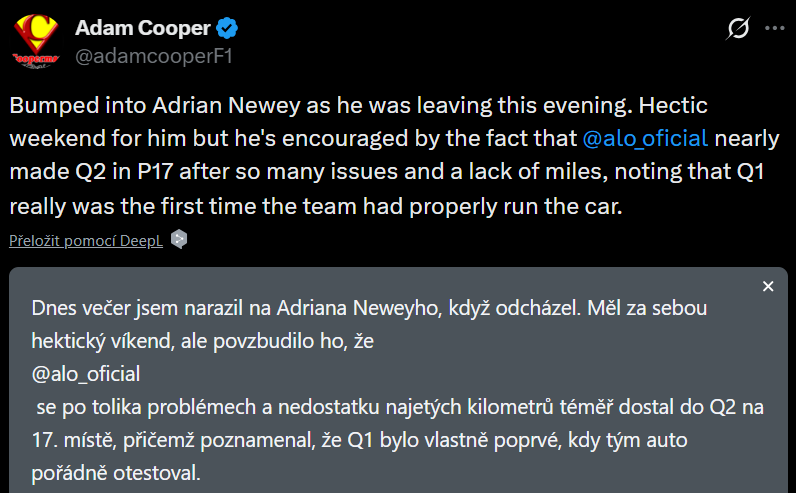The height and width of the screenshot is (493, 796).
Task: Open Grok actions with the slashed-circle icon
Action: tap(738, 29)
